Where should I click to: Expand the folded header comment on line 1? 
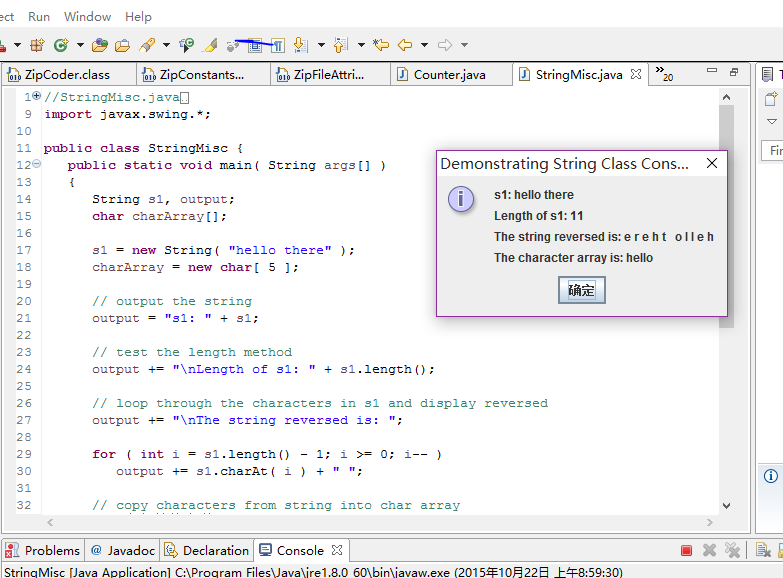(36, 95)
